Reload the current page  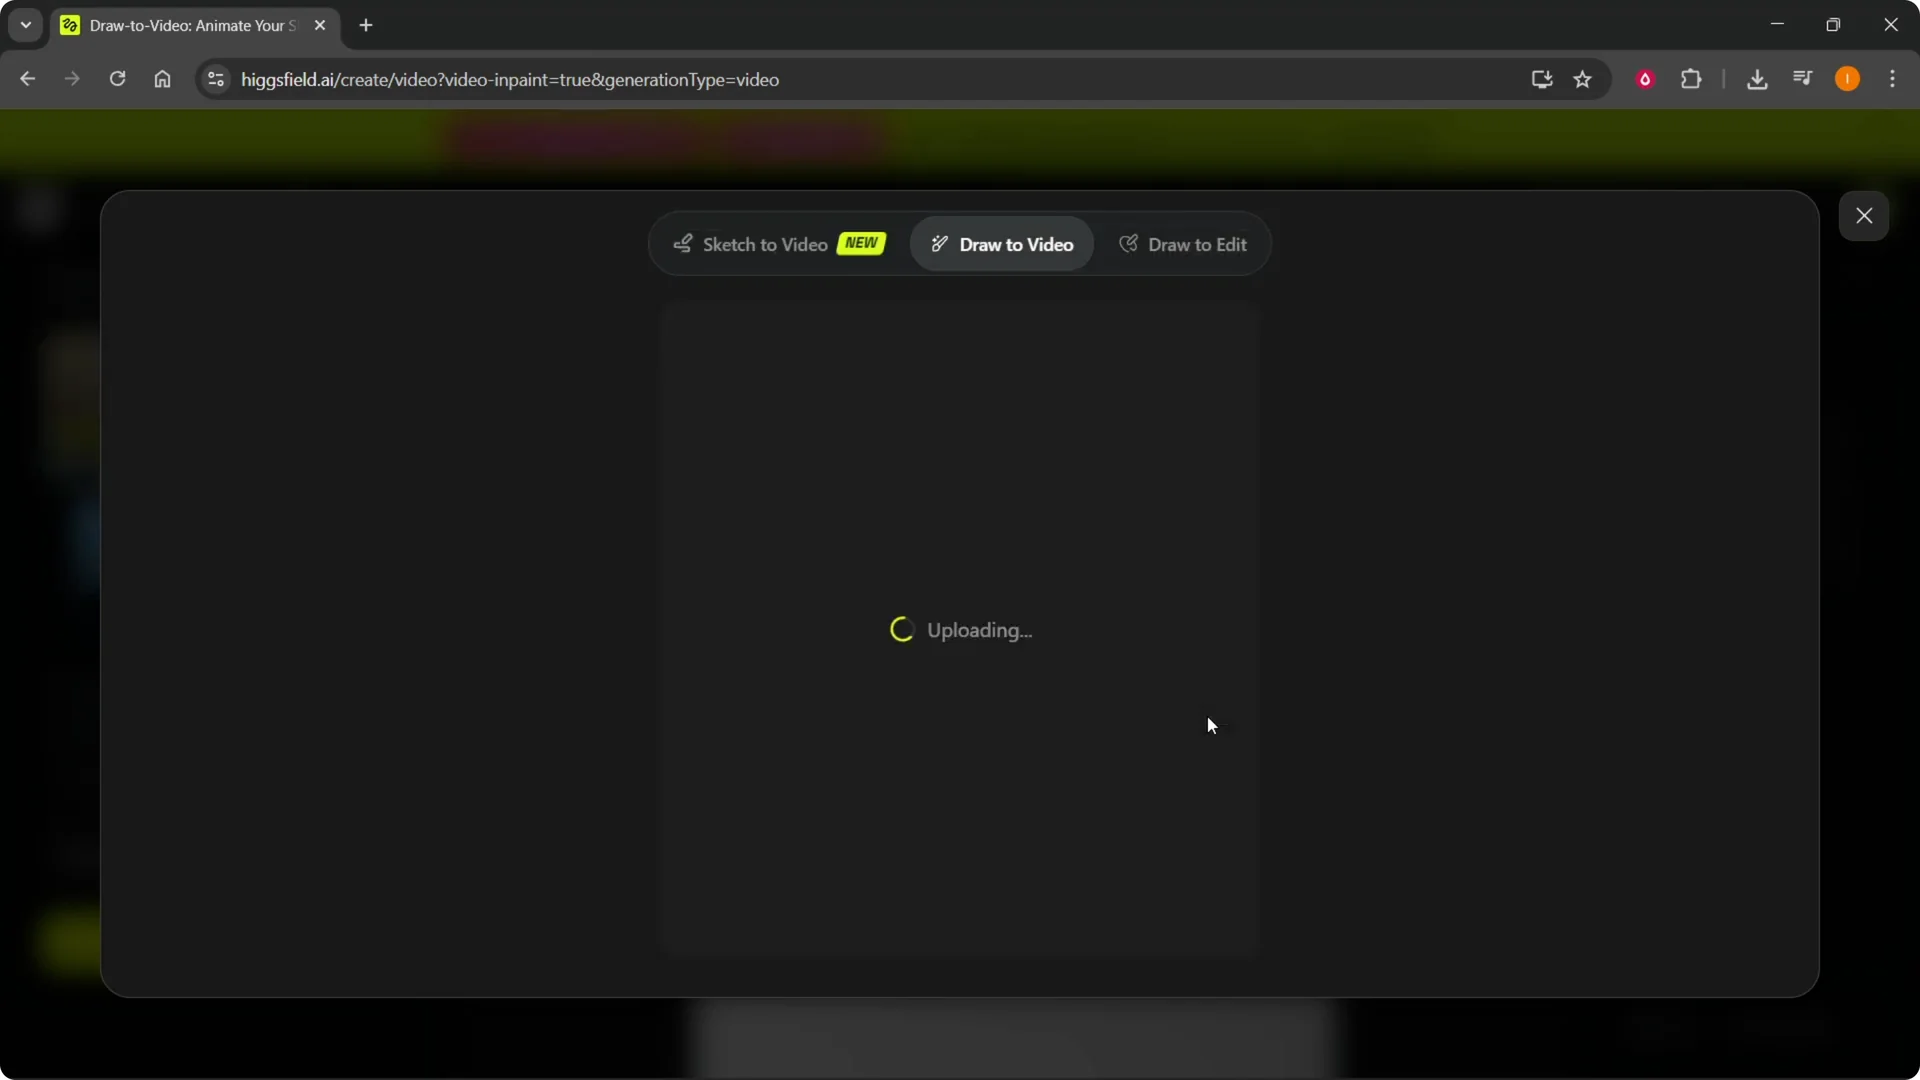point(117,79)
